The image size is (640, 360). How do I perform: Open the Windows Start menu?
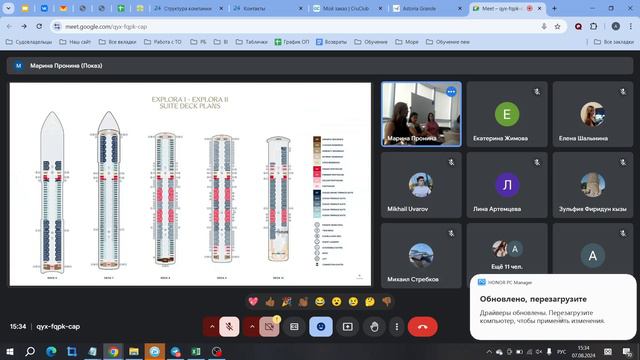9,351
